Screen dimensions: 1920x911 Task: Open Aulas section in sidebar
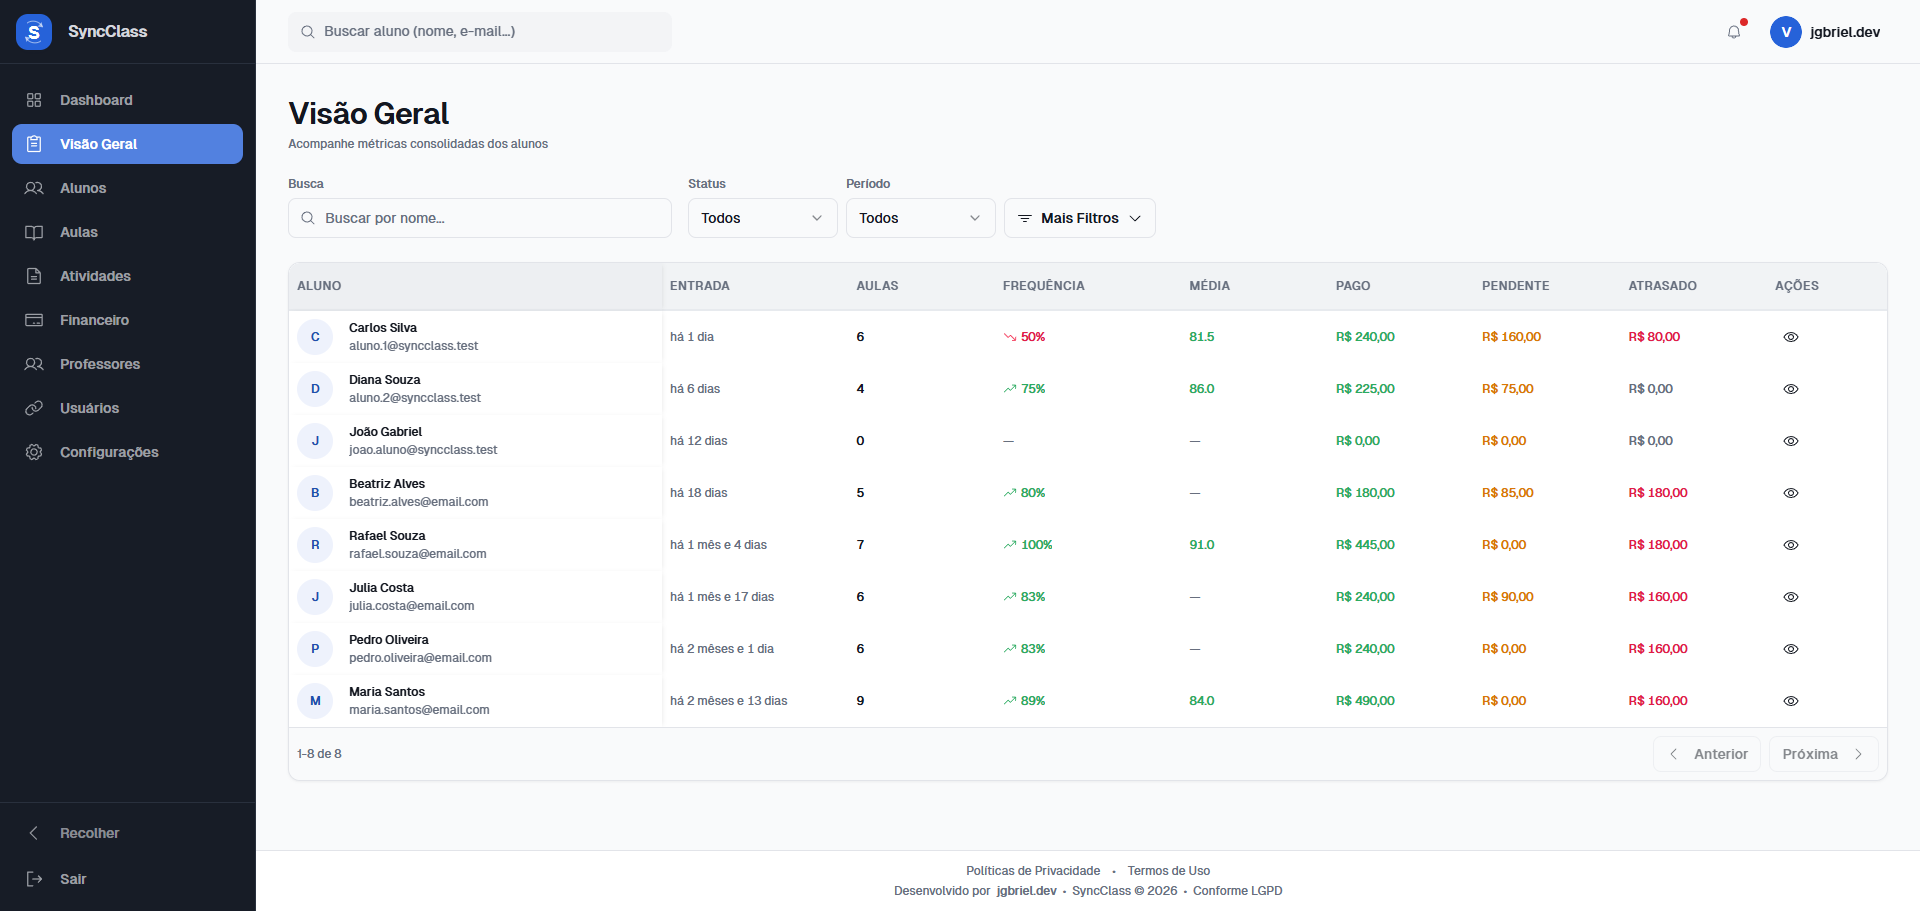pos(127,232)
